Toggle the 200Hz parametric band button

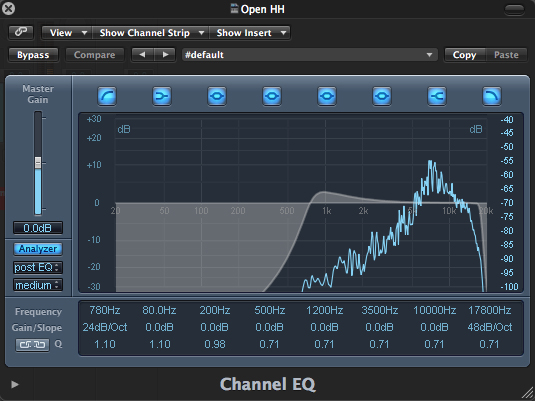pos(217,96)
